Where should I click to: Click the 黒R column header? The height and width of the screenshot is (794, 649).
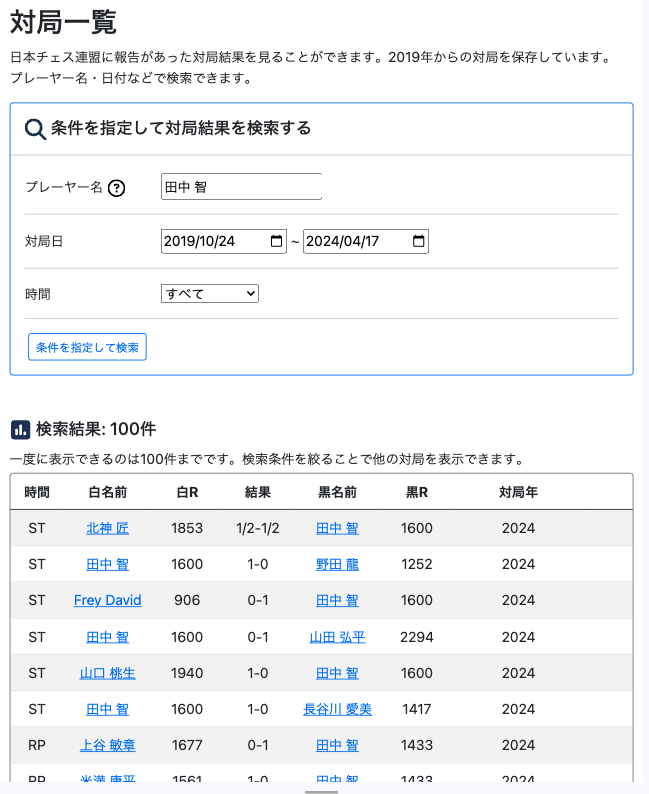(x=417, y=492)
